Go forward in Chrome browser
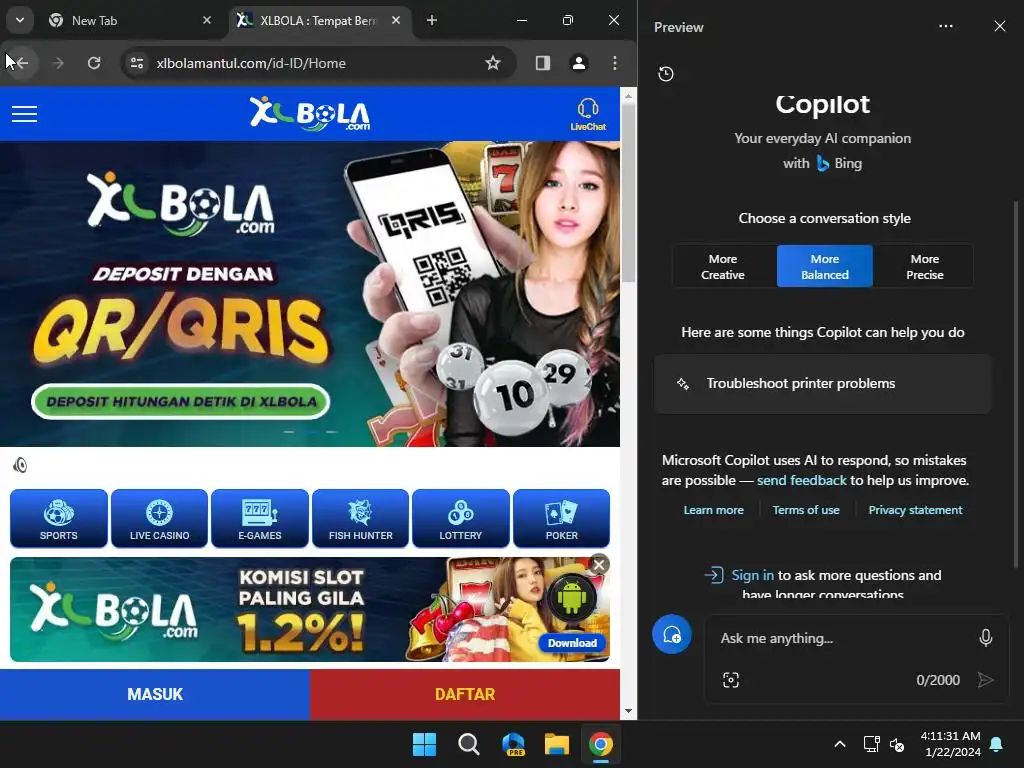This screenshot has width=1024, height=768. point(58,63)
